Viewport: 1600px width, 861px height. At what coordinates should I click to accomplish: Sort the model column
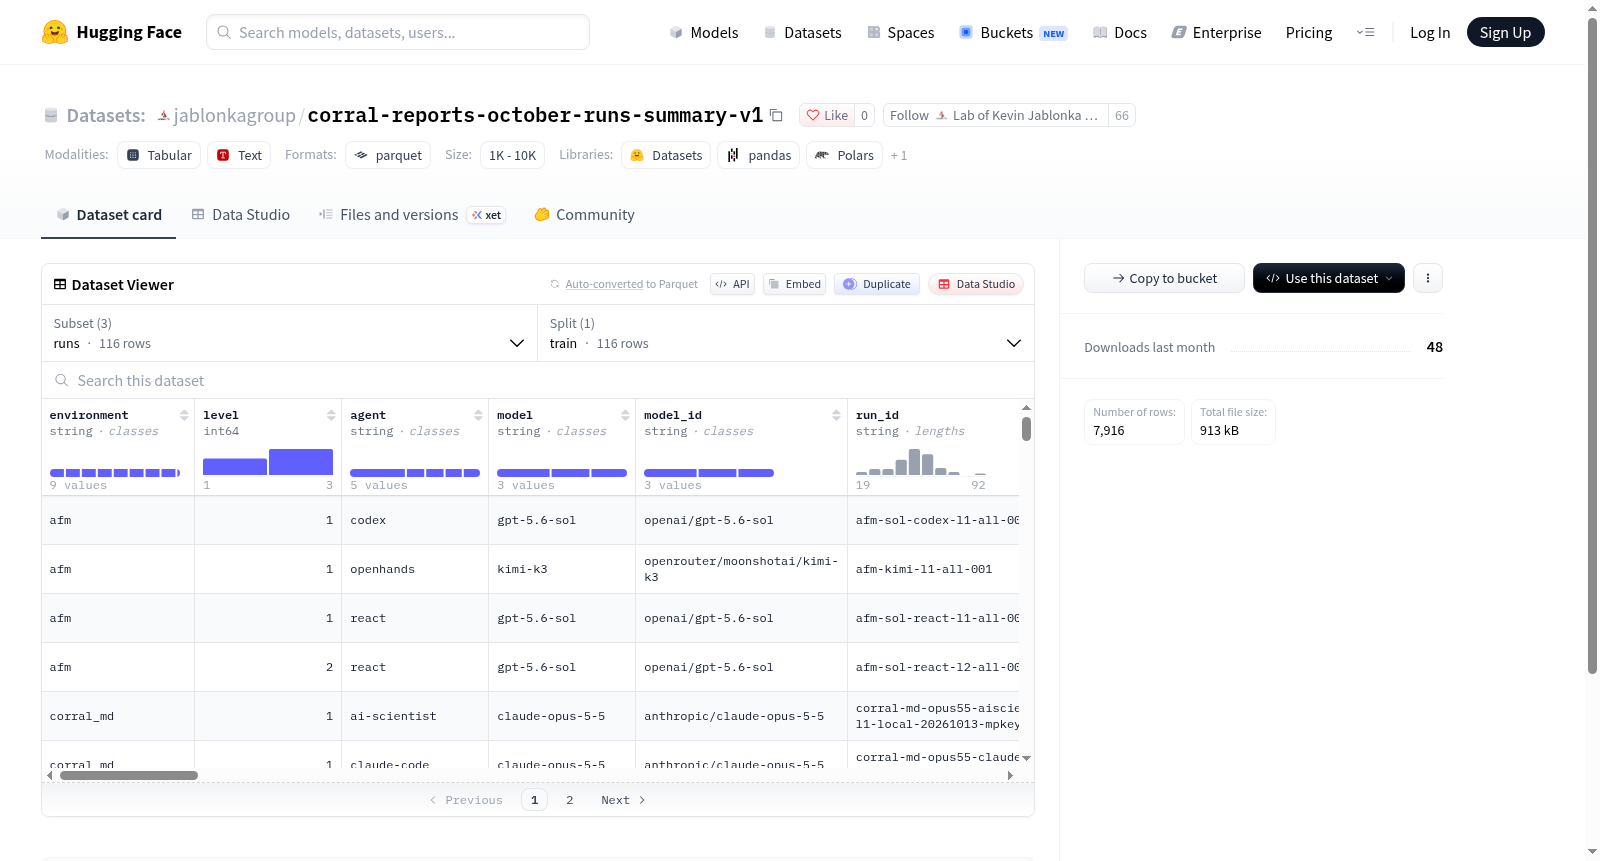625,415
